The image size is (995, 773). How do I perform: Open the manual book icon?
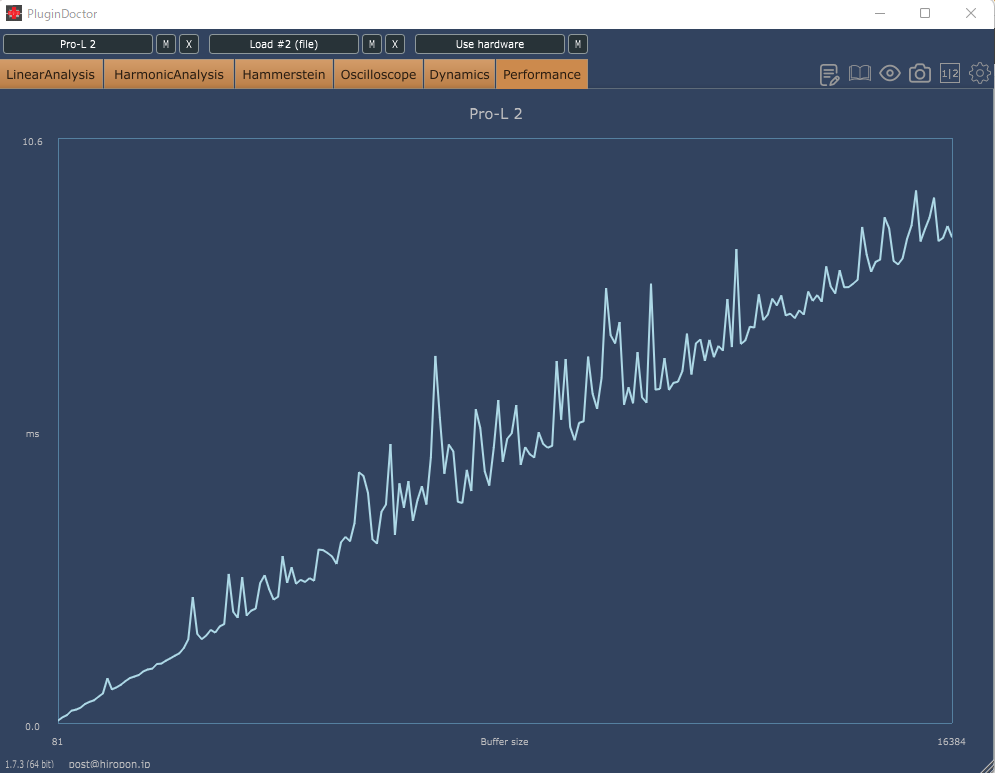(x=860, y=74)
